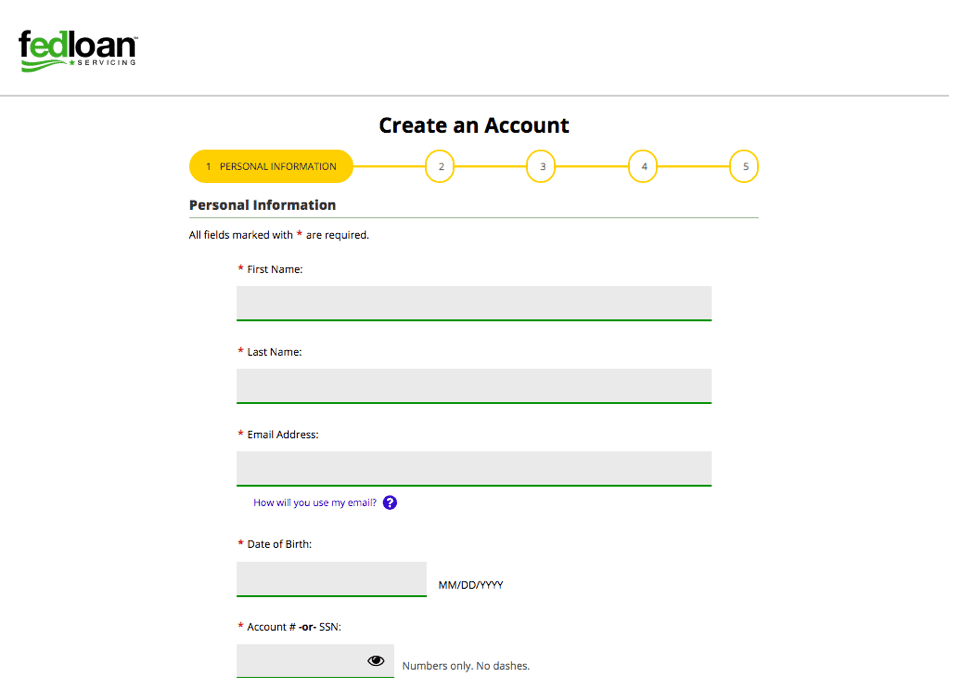The image size is (974, 689).
Task: Select the final step 5 circle
Action: click(x=744, y=166)
